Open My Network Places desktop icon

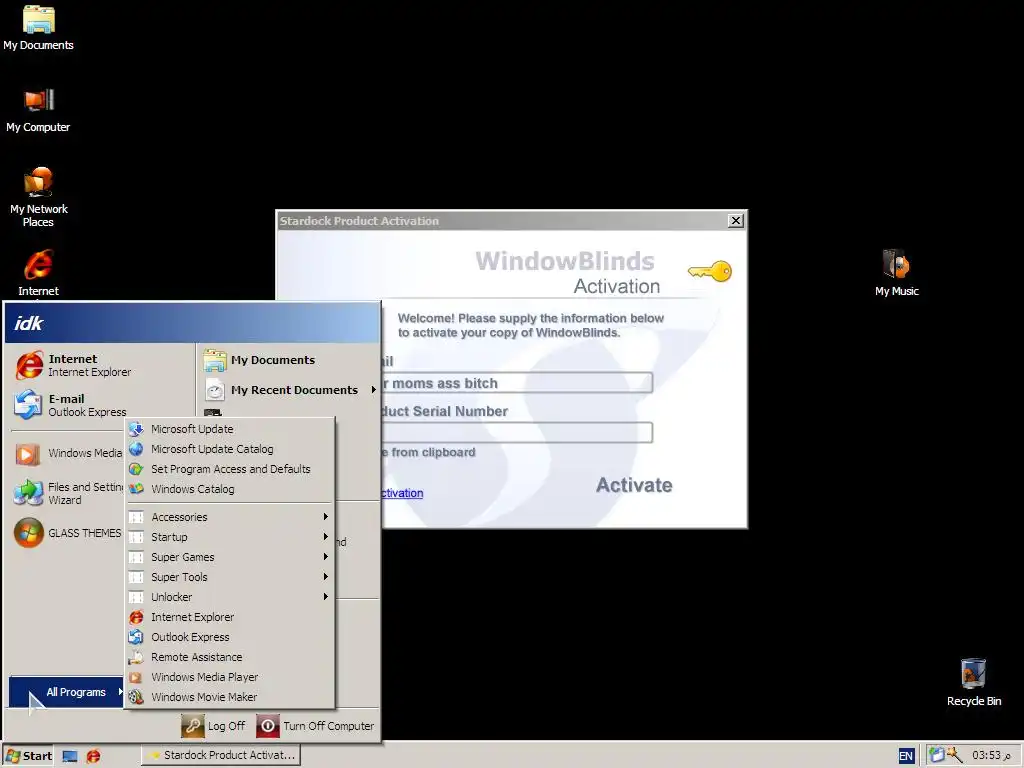(x=39, y=197)
